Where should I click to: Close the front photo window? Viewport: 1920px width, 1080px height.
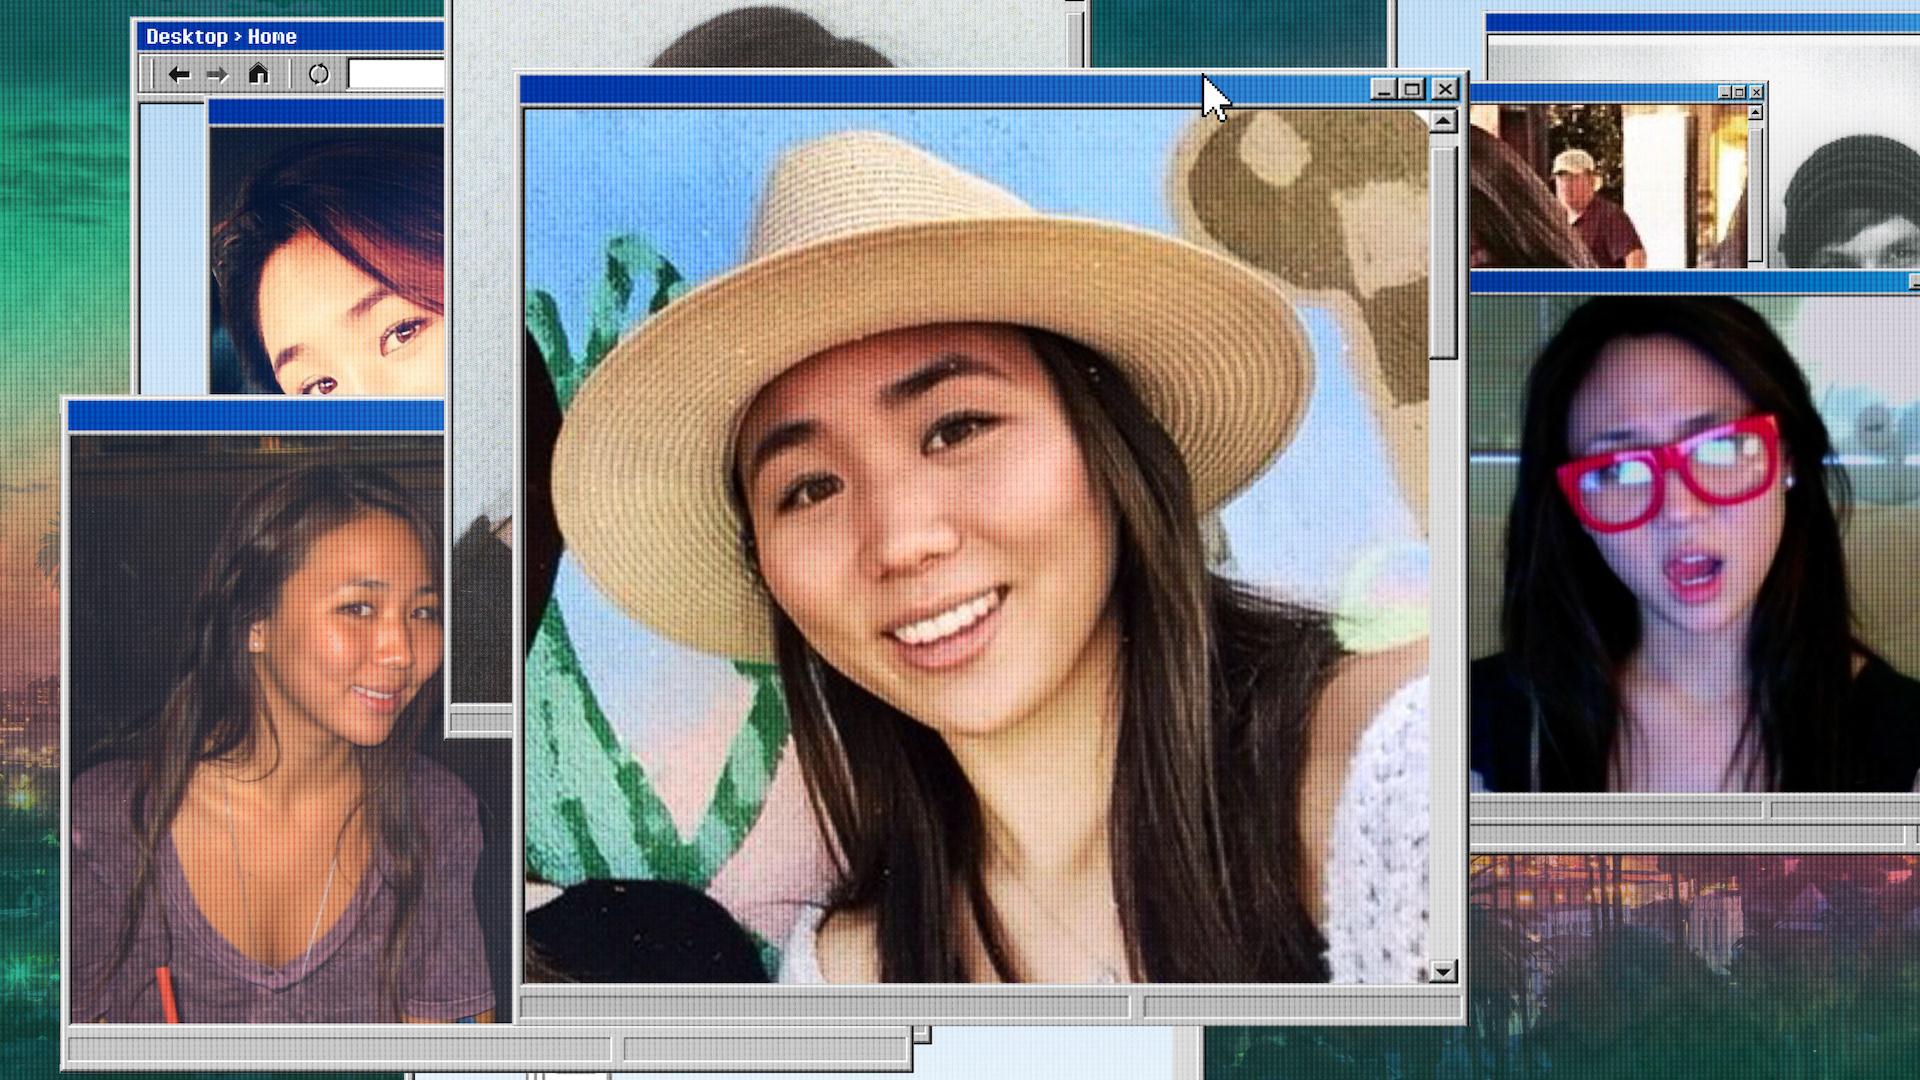pyautogui.click(x=1445, y=90)
